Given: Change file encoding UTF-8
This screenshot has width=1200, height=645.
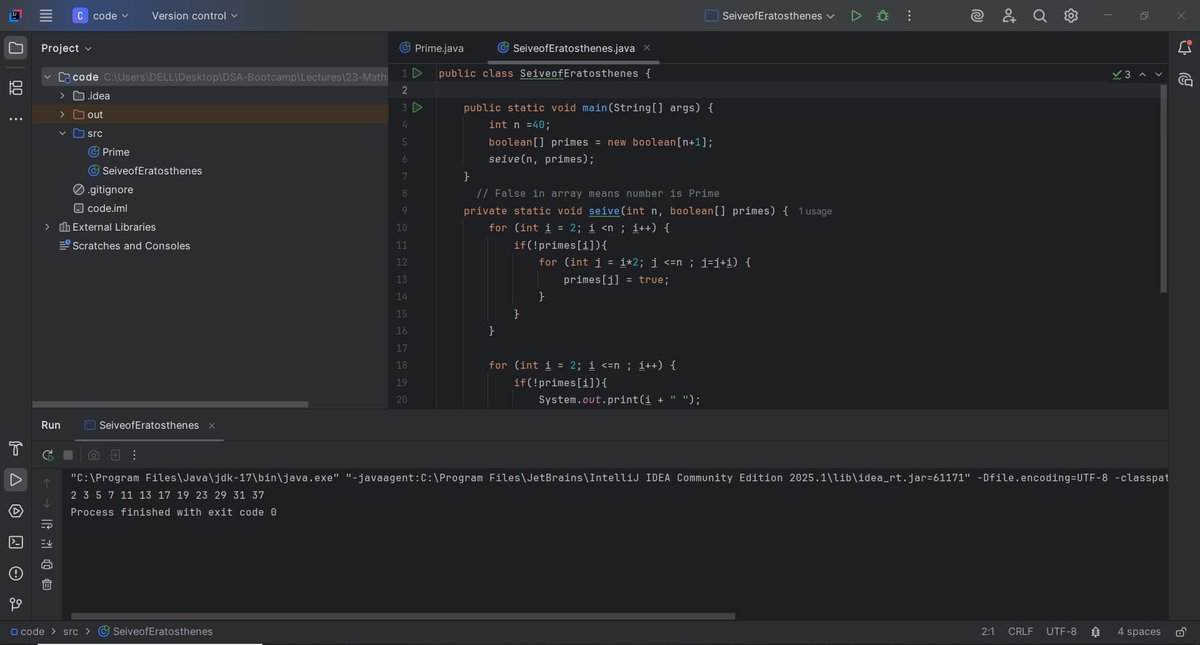Looking at the screenshot, I should coord(1061,632).
